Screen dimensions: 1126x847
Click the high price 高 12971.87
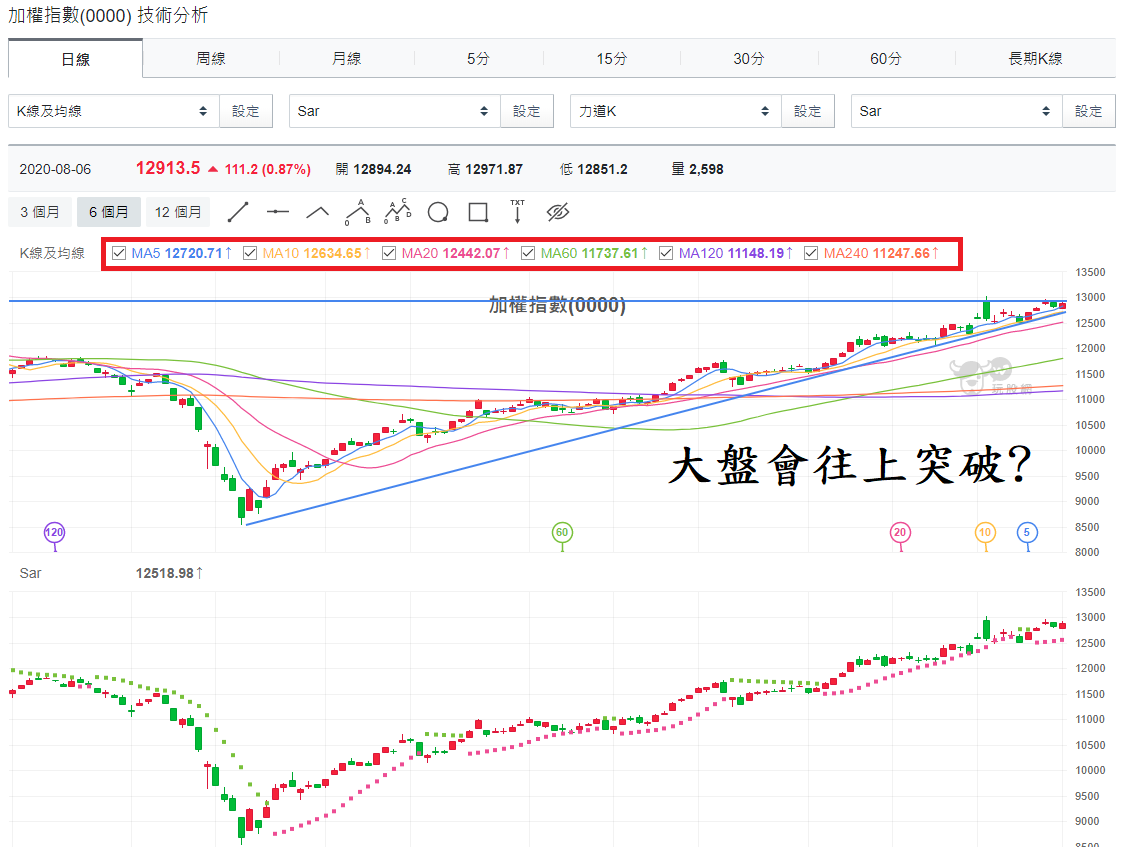pyautogui.click(x=485, y=169)
